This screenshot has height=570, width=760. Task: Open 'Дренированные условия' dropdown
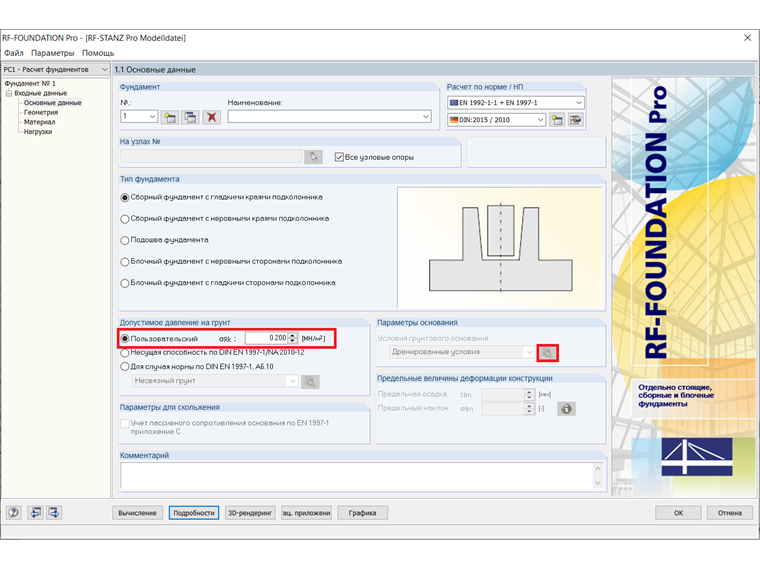pyautogui.click(x=529, y=352)
